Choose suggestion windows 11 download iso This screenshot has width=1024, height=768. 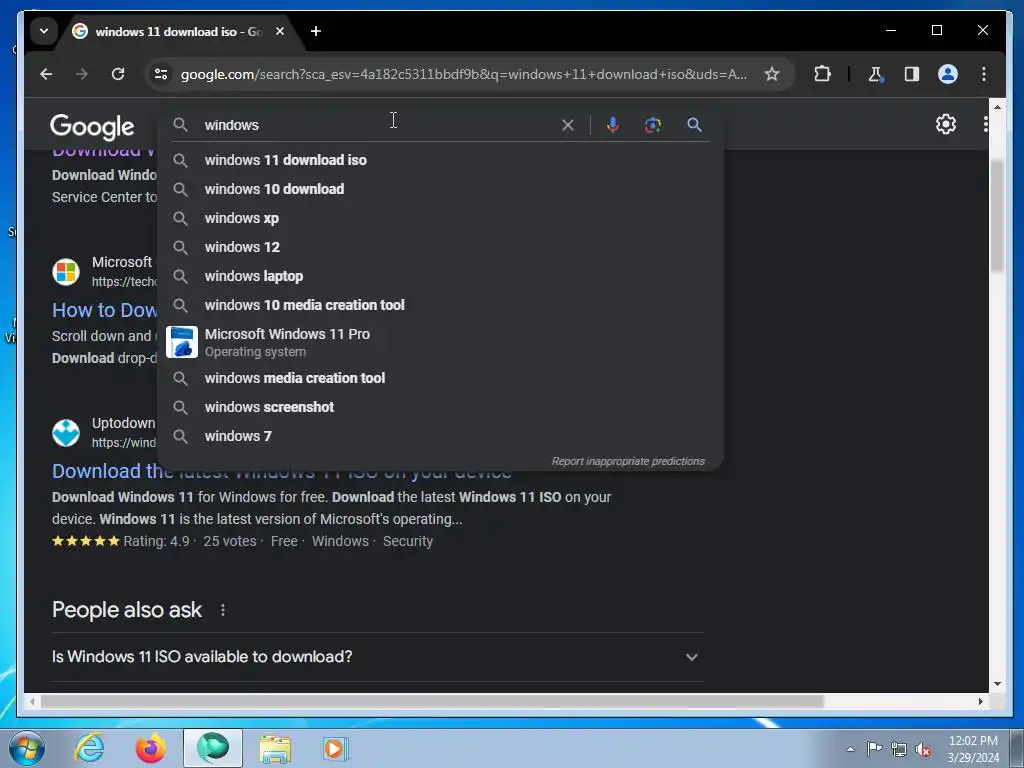point(440,160)
